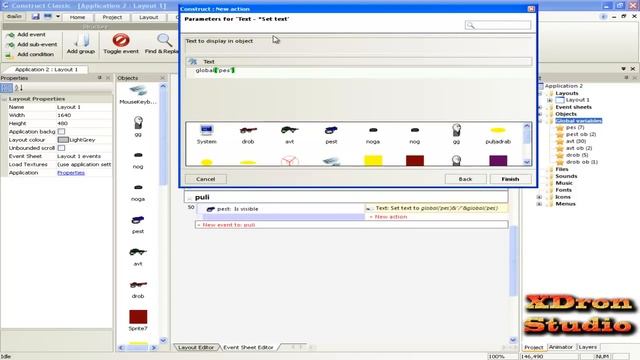Select Sprite7 object in the Objects panel

click(x=138, y=320)
